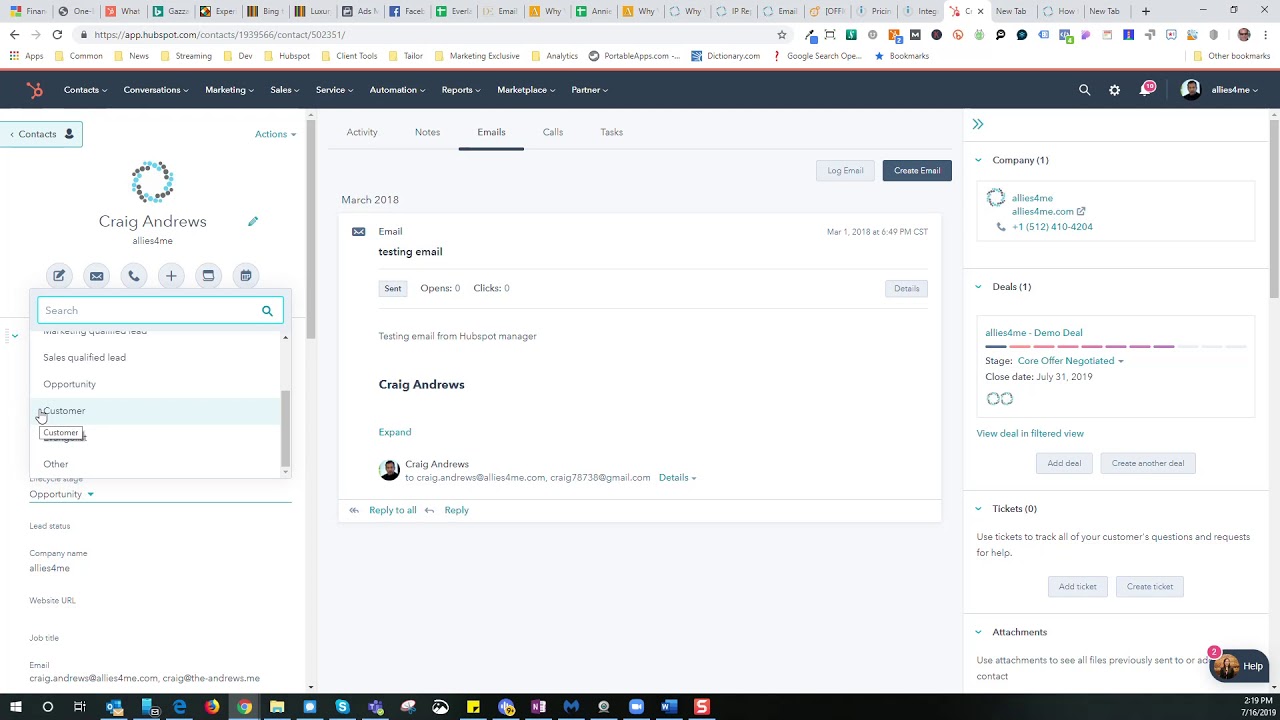Click the browser address bar
This screenshot has height=720, width=1280.
[x=430, y=34]
